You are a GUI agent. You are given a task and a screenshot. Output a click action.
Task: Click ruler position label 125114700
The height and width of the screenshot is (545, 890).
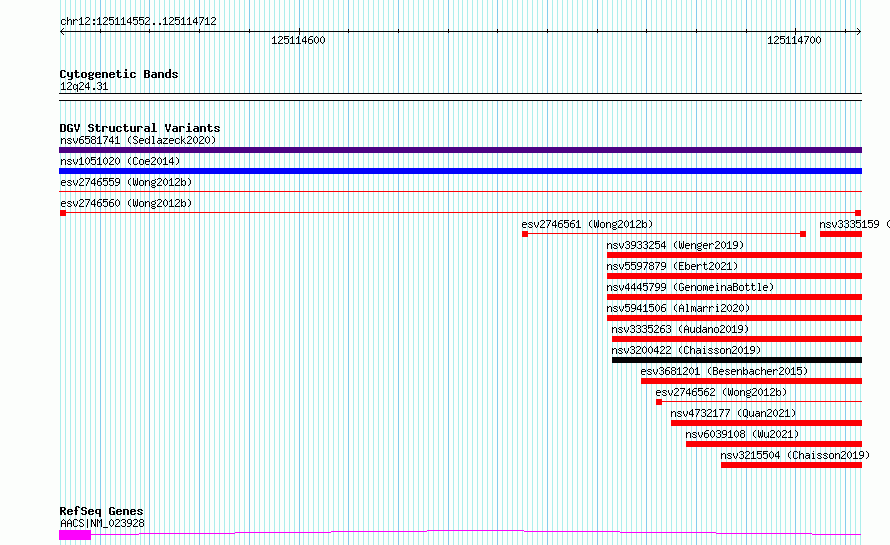pos(794,40)
